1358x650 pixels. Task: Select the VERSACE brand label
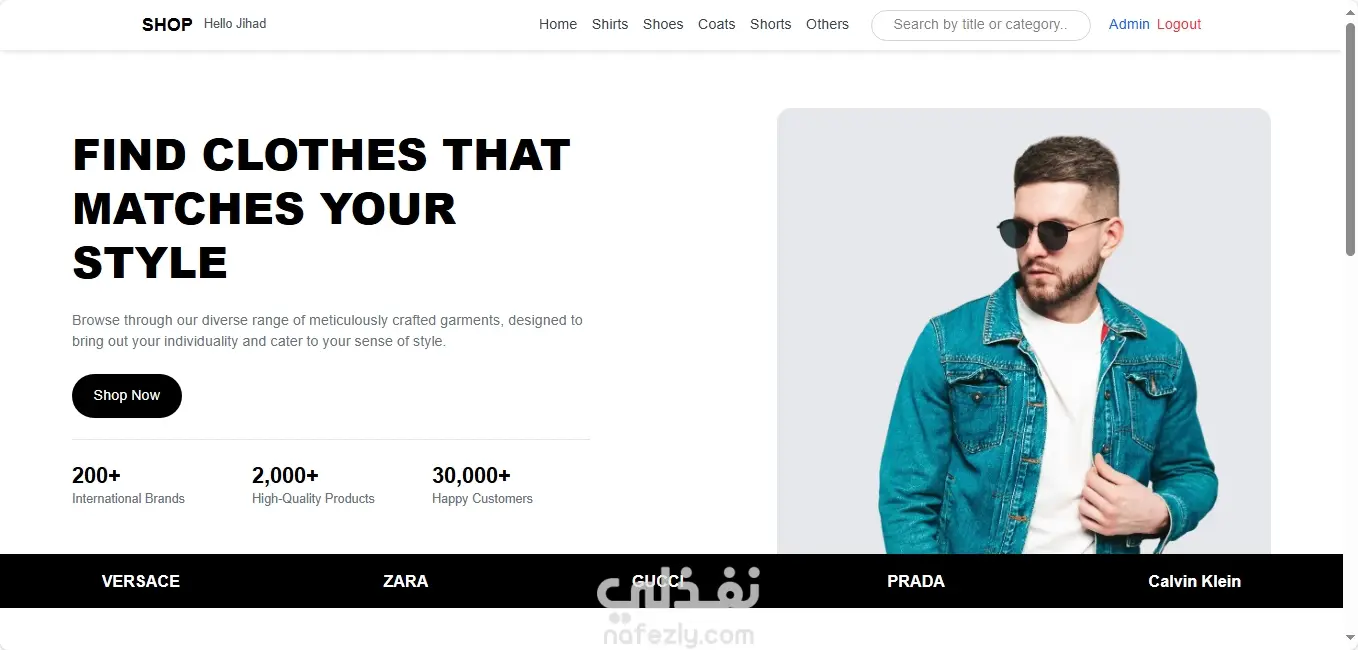pyautogui.click(x=141, y=581)
